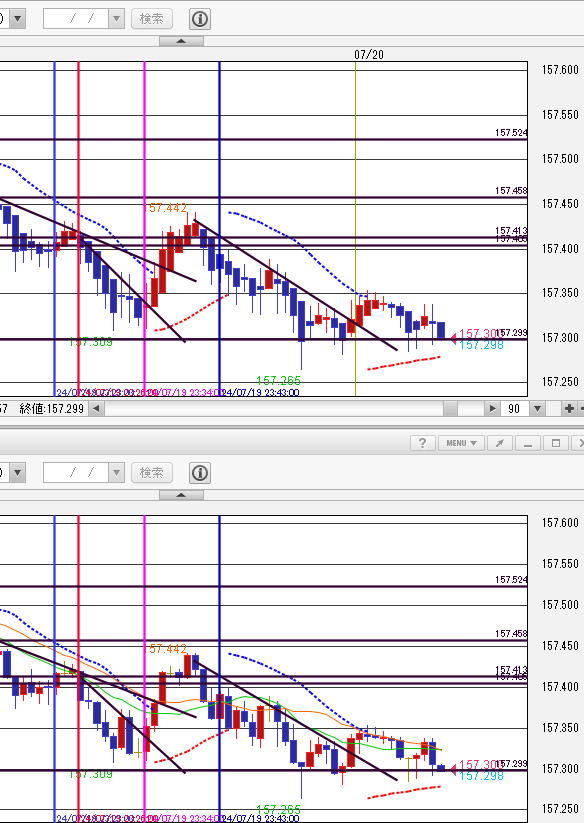Open the MENU dropdown of lower chart
Image resolution: width=584 pixels, height=823 pixels.
[x=461, y=443]
